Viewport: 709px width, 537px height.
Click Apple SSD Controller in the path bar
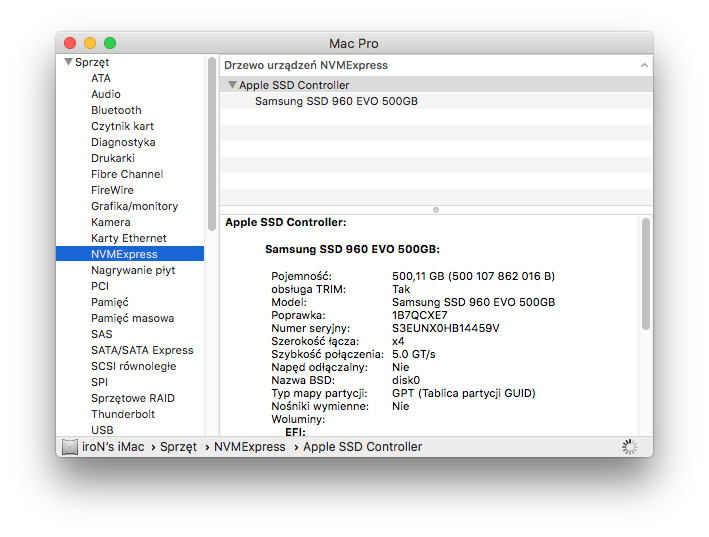363,447
